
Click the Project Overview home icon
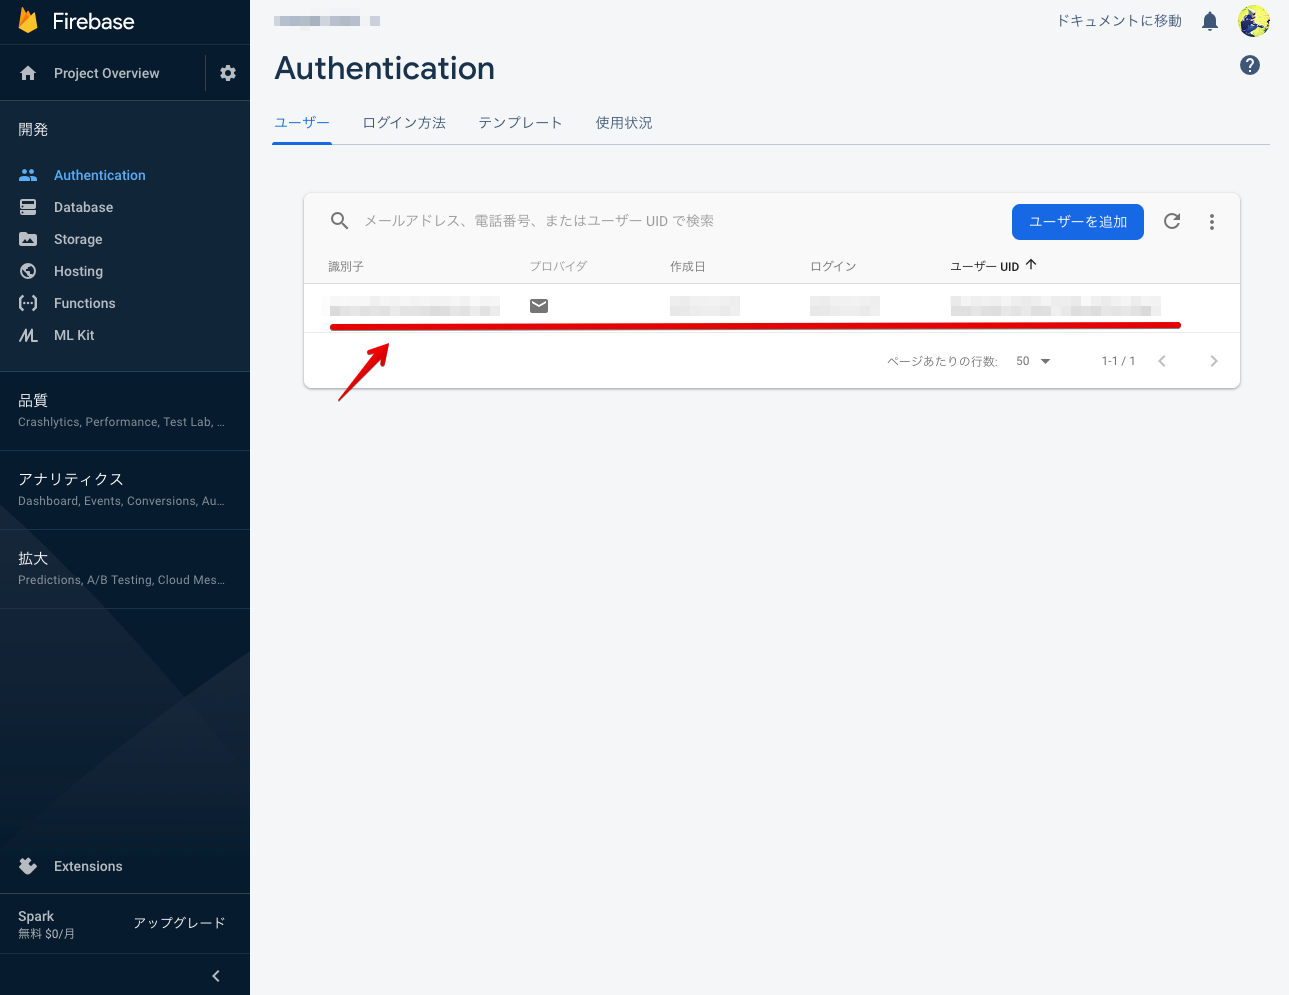(28, 73)
